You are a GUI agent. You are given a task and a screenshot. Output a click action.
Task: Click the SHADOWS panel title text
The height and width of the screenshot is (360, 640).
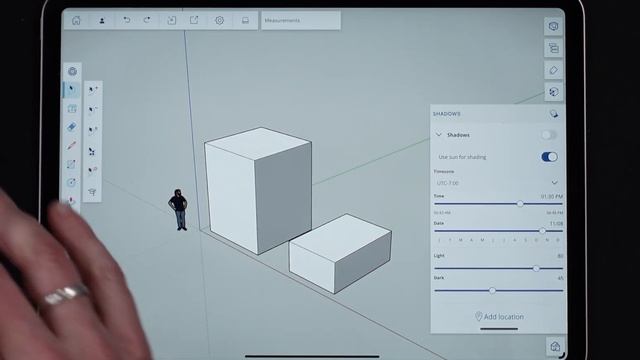point(447,114)
